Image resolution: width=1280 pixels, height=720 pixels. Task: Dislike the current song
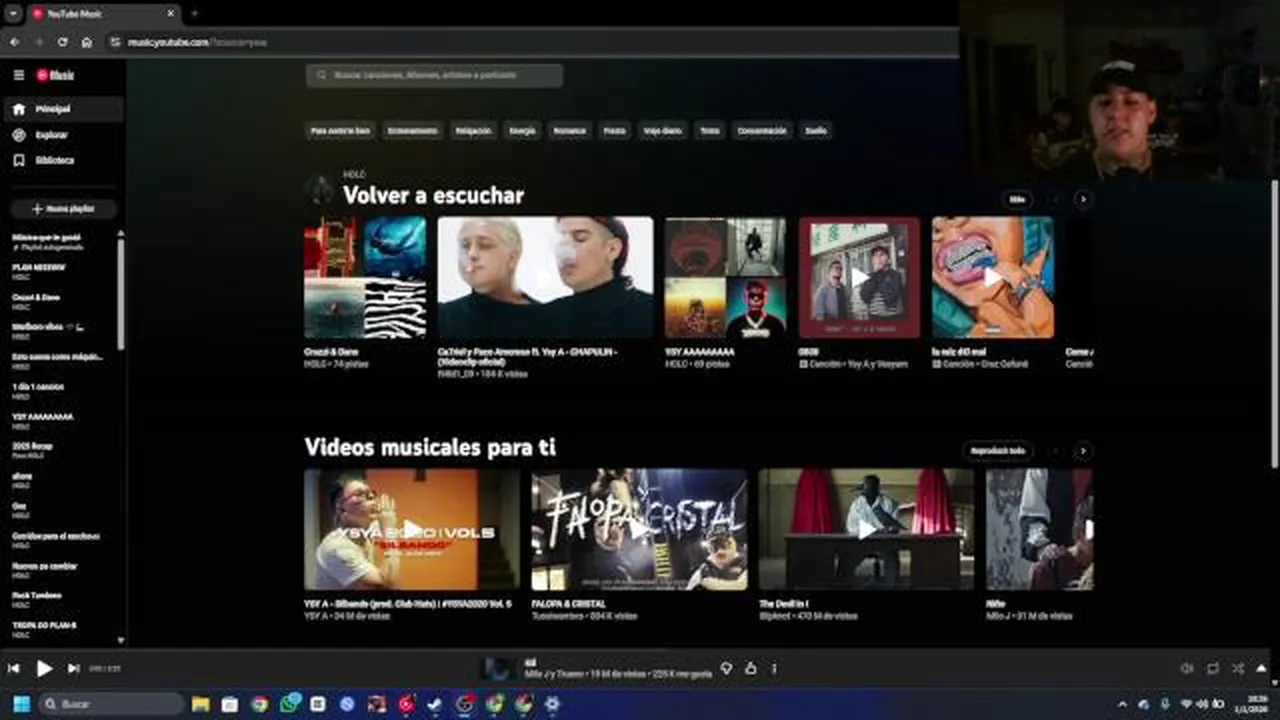[727, 668]
